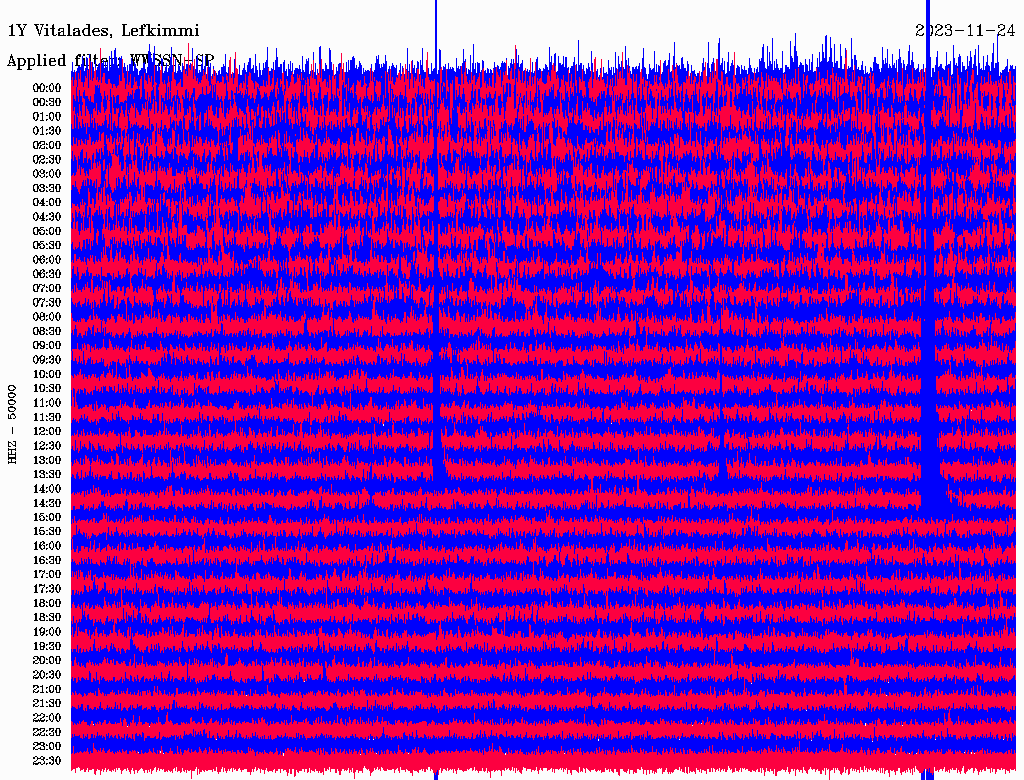
Task: Select the 20:00 time row label
Action: (47, 660)
